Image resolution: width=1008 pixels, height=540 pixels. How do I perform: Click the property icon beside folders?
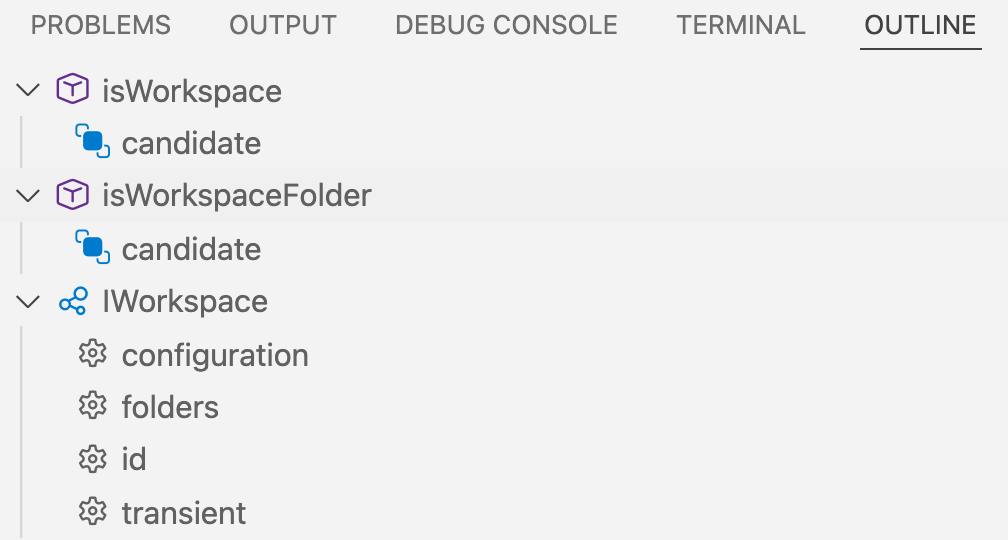[93, 406]
